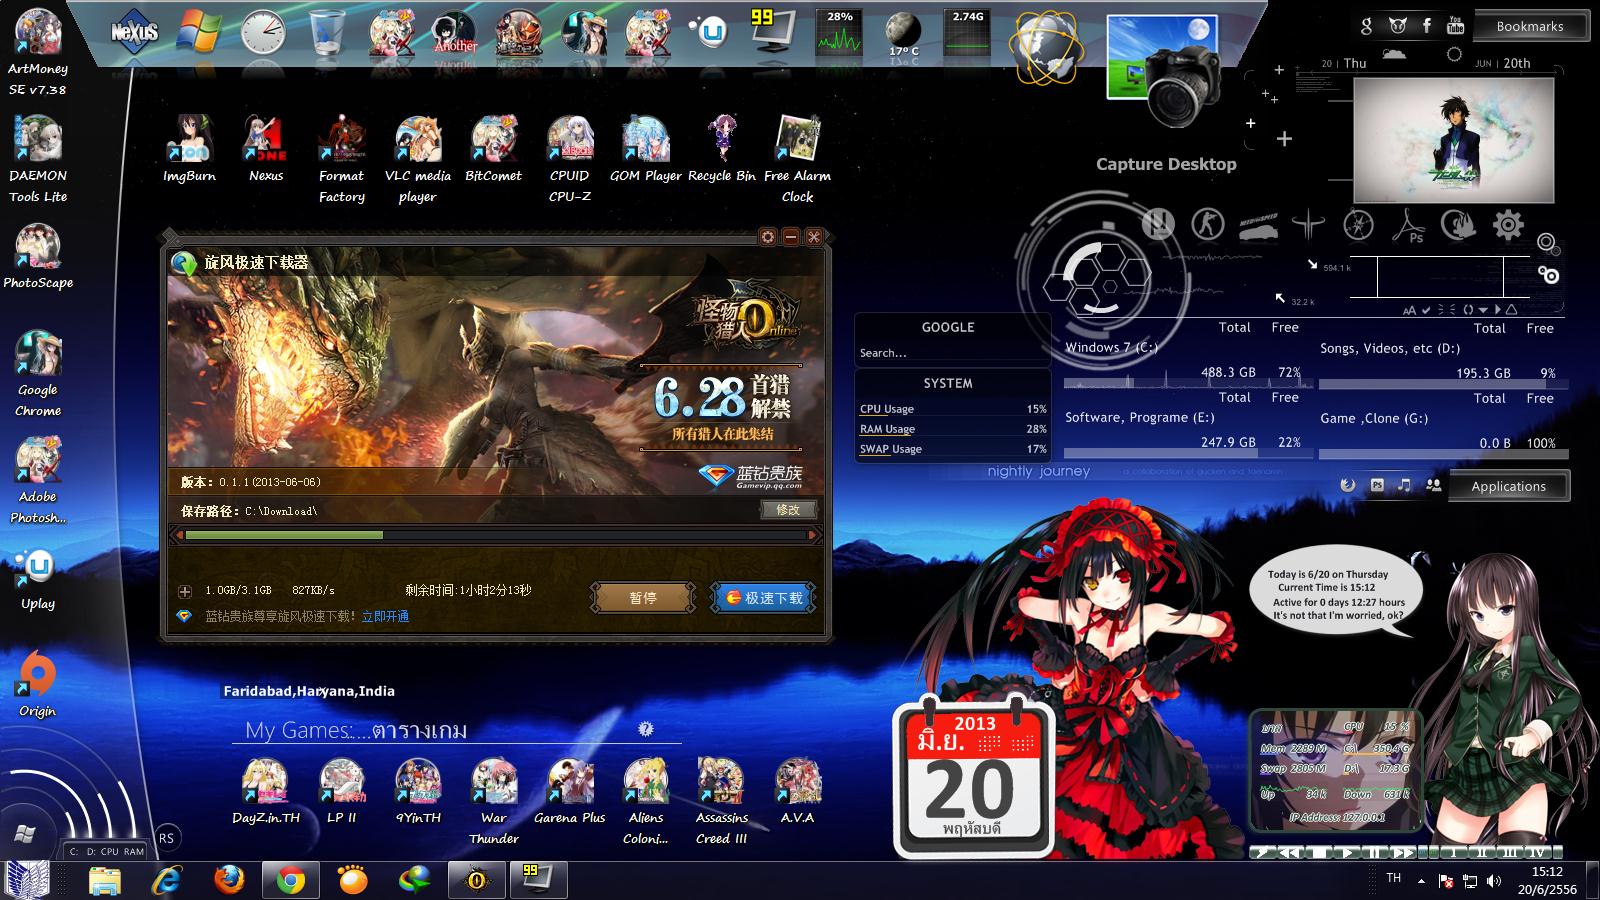Viewport: 1600px width, 900px height.
Task: Open ArtMoney SE v7.38 icon
Action: [x=38, y=54]
